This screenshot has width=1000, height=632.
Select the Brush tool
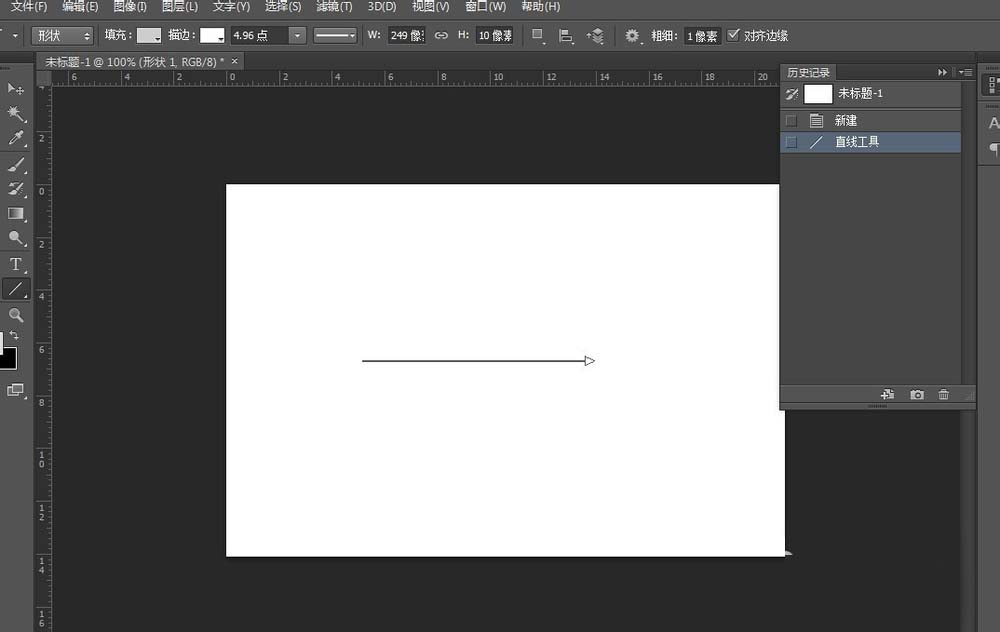tap(16, 163)
